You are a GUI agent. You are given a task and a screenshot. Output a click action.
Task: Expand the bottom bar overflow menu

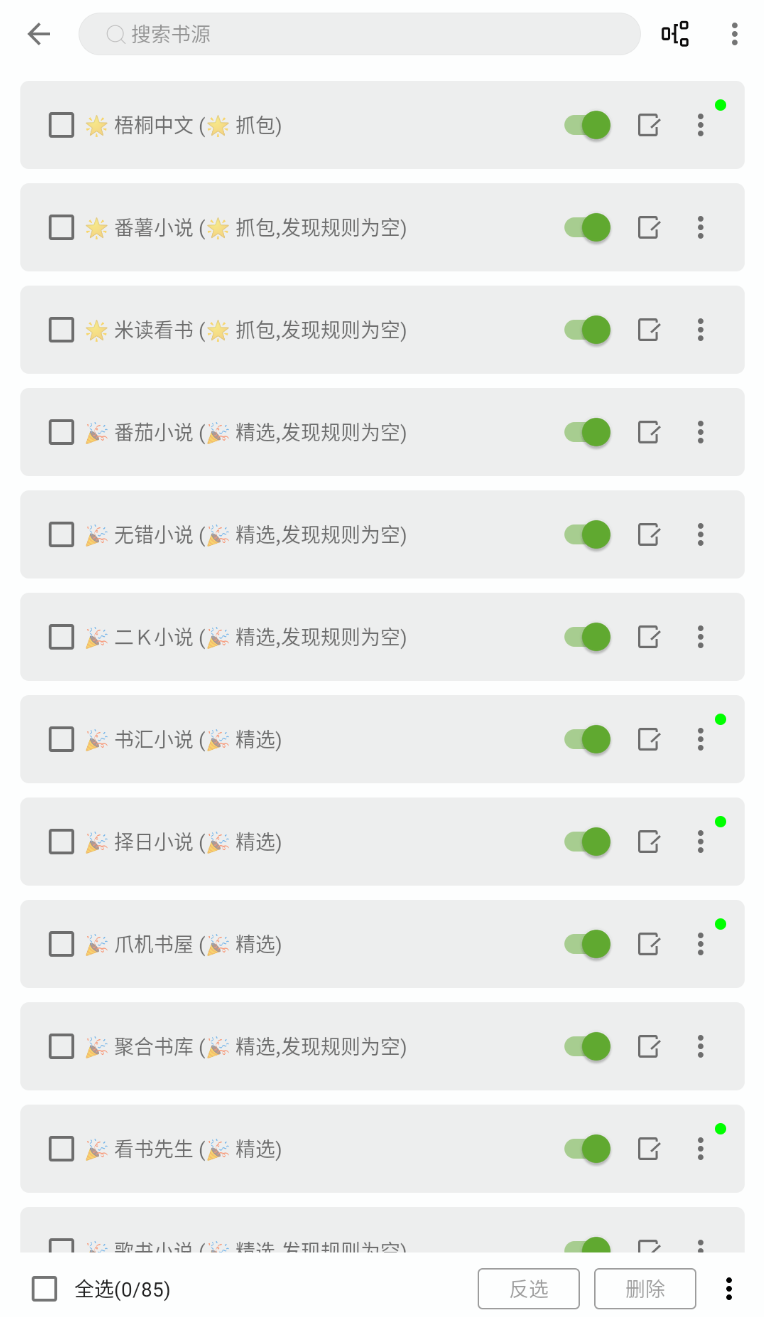pyautogui.click(x=729, y=1289)
